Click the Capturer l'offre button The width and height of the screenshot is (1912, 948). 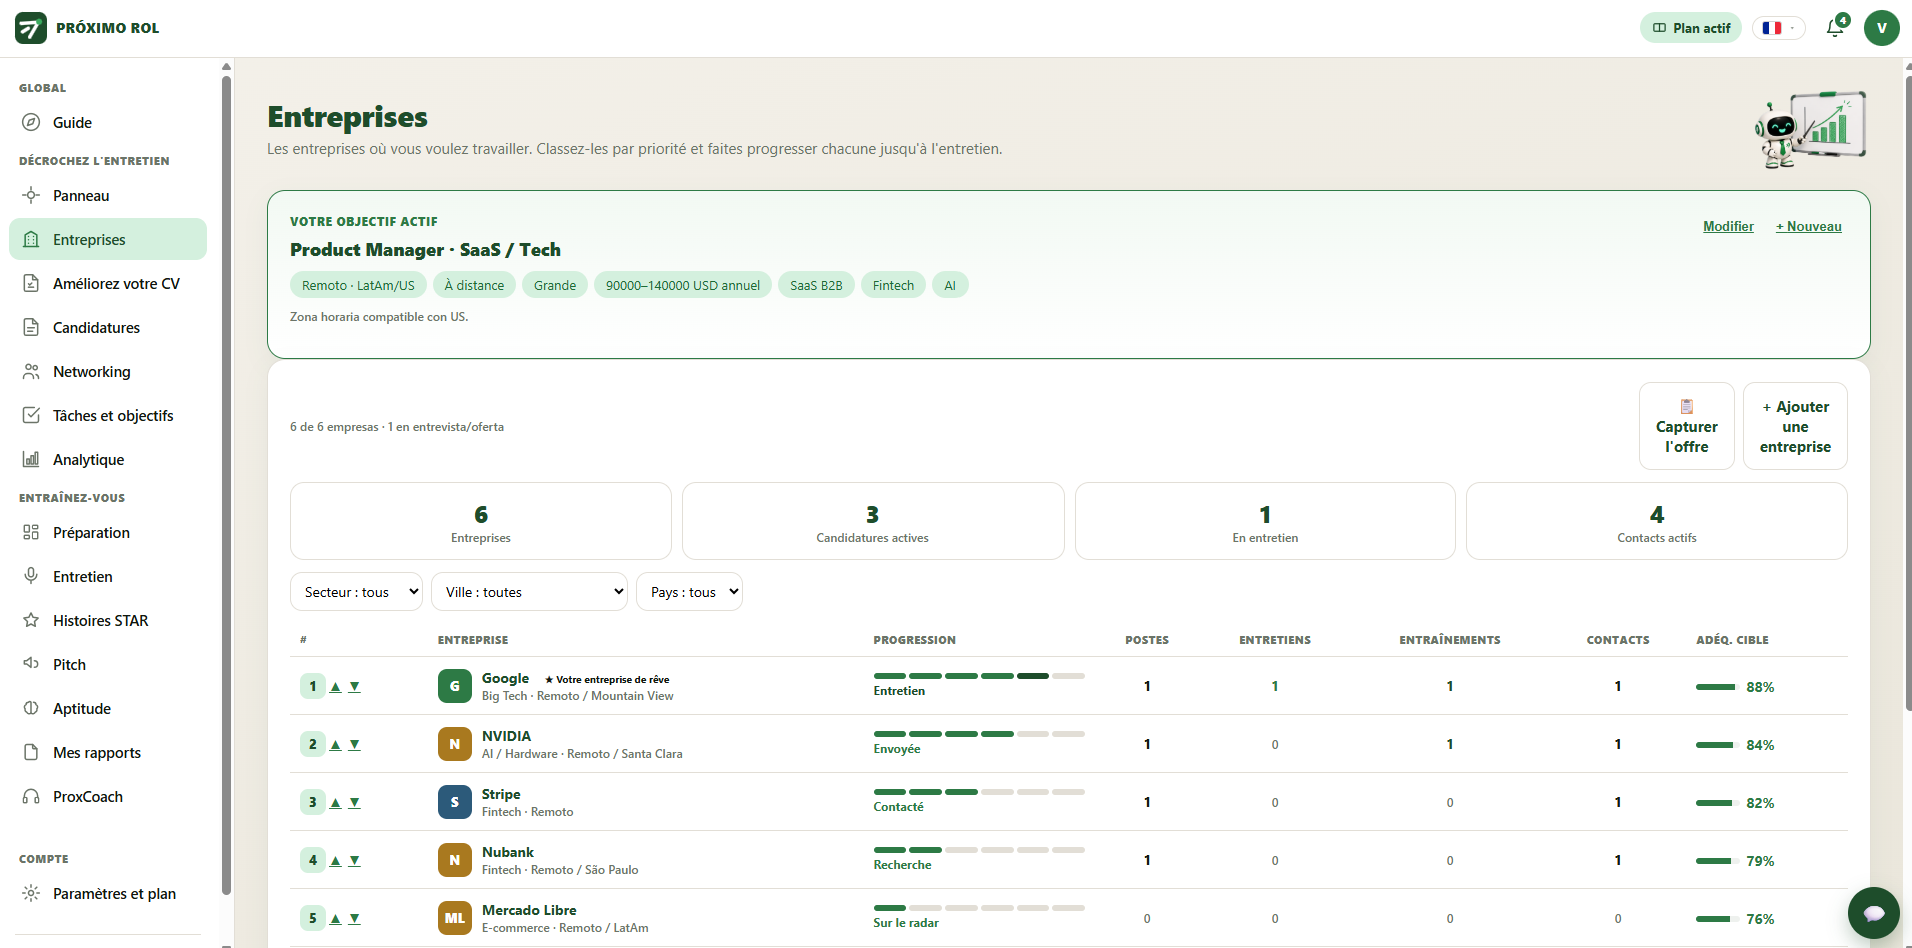[1687, 426]
